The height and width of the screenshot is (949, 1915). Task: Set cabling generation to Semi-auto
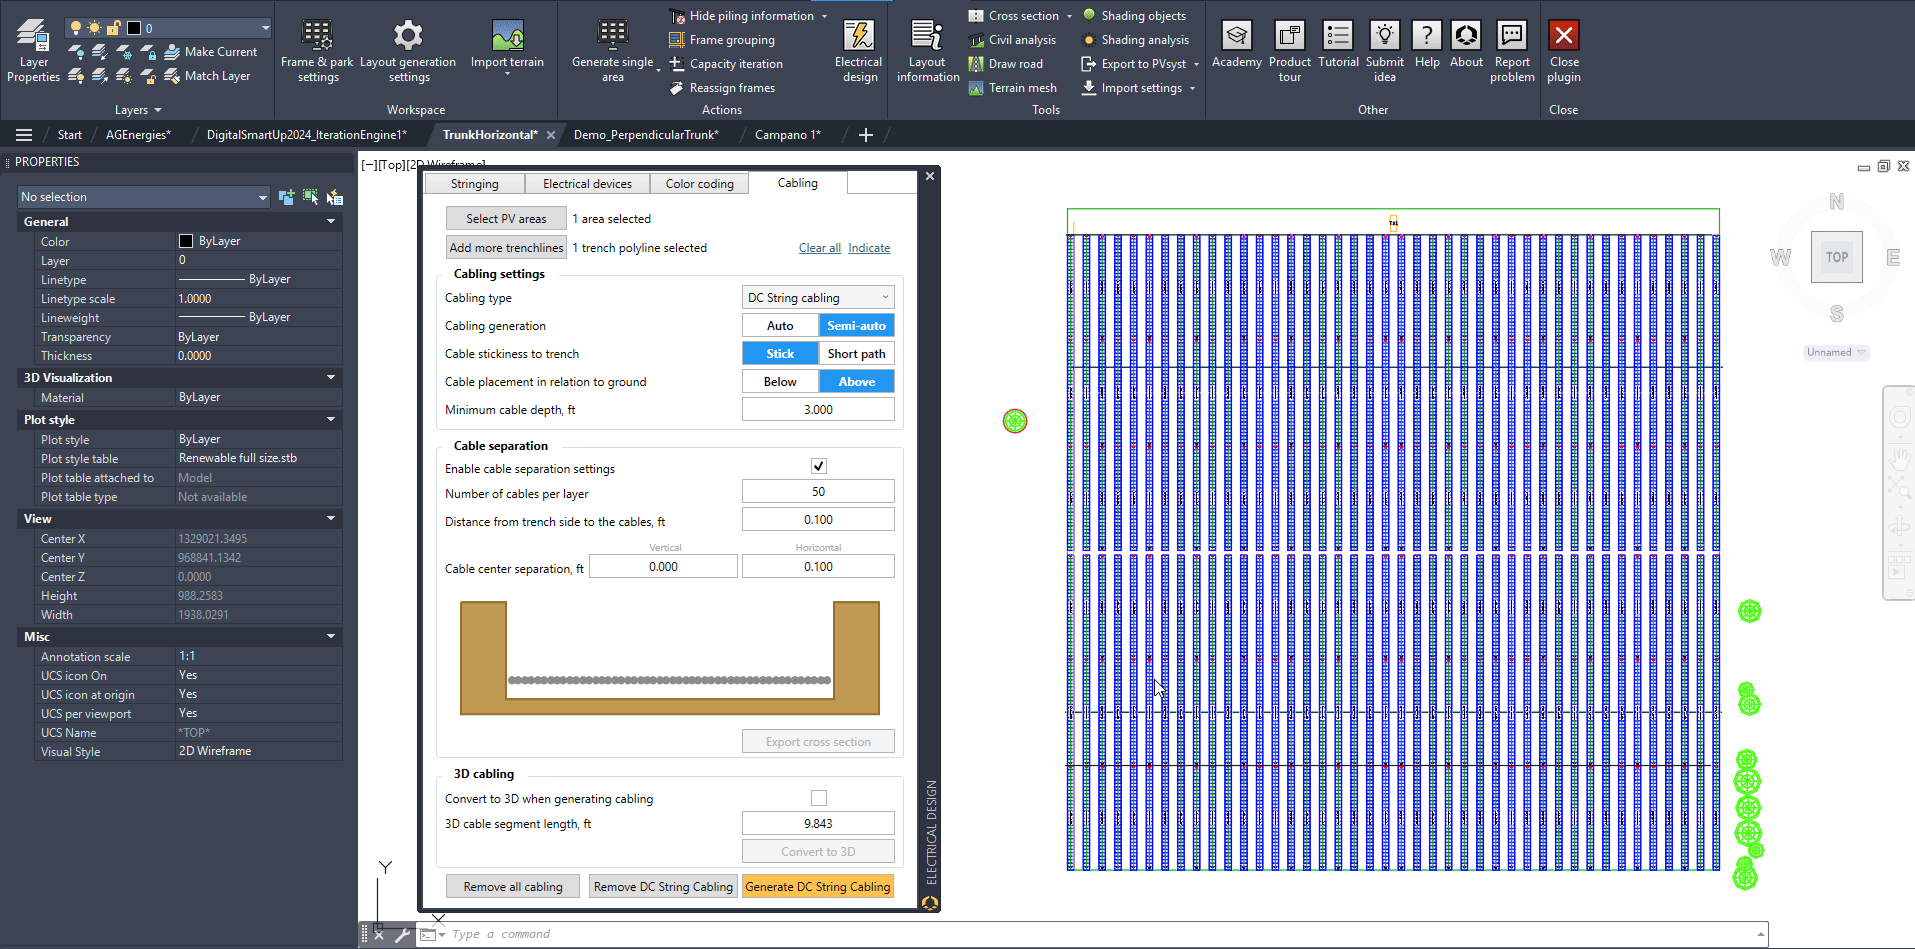[856, 326]
